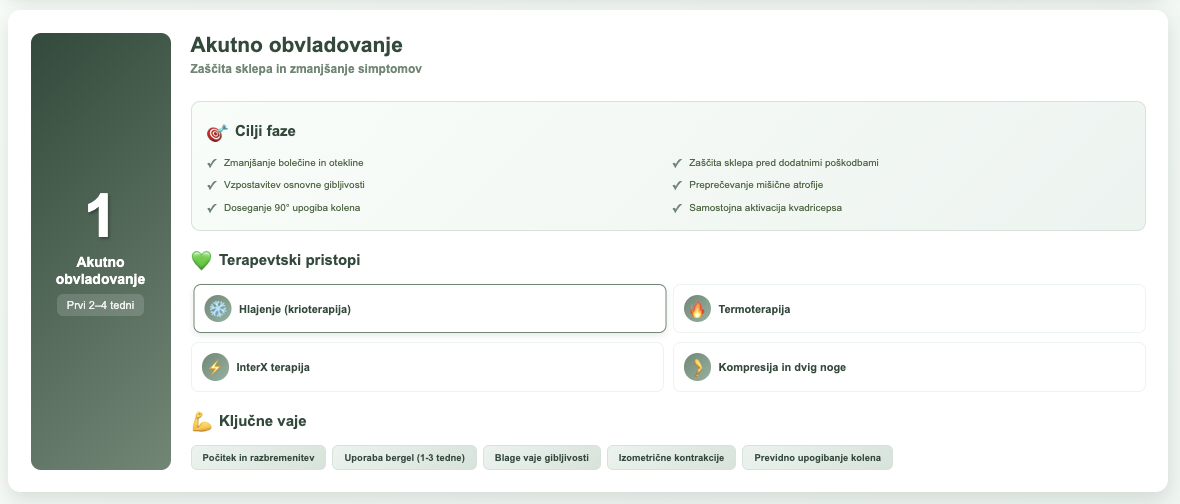This screenshot has width=1180, height=504.
Task: Click the flame icon for Termoterapija
Action: tap(698, 308)
